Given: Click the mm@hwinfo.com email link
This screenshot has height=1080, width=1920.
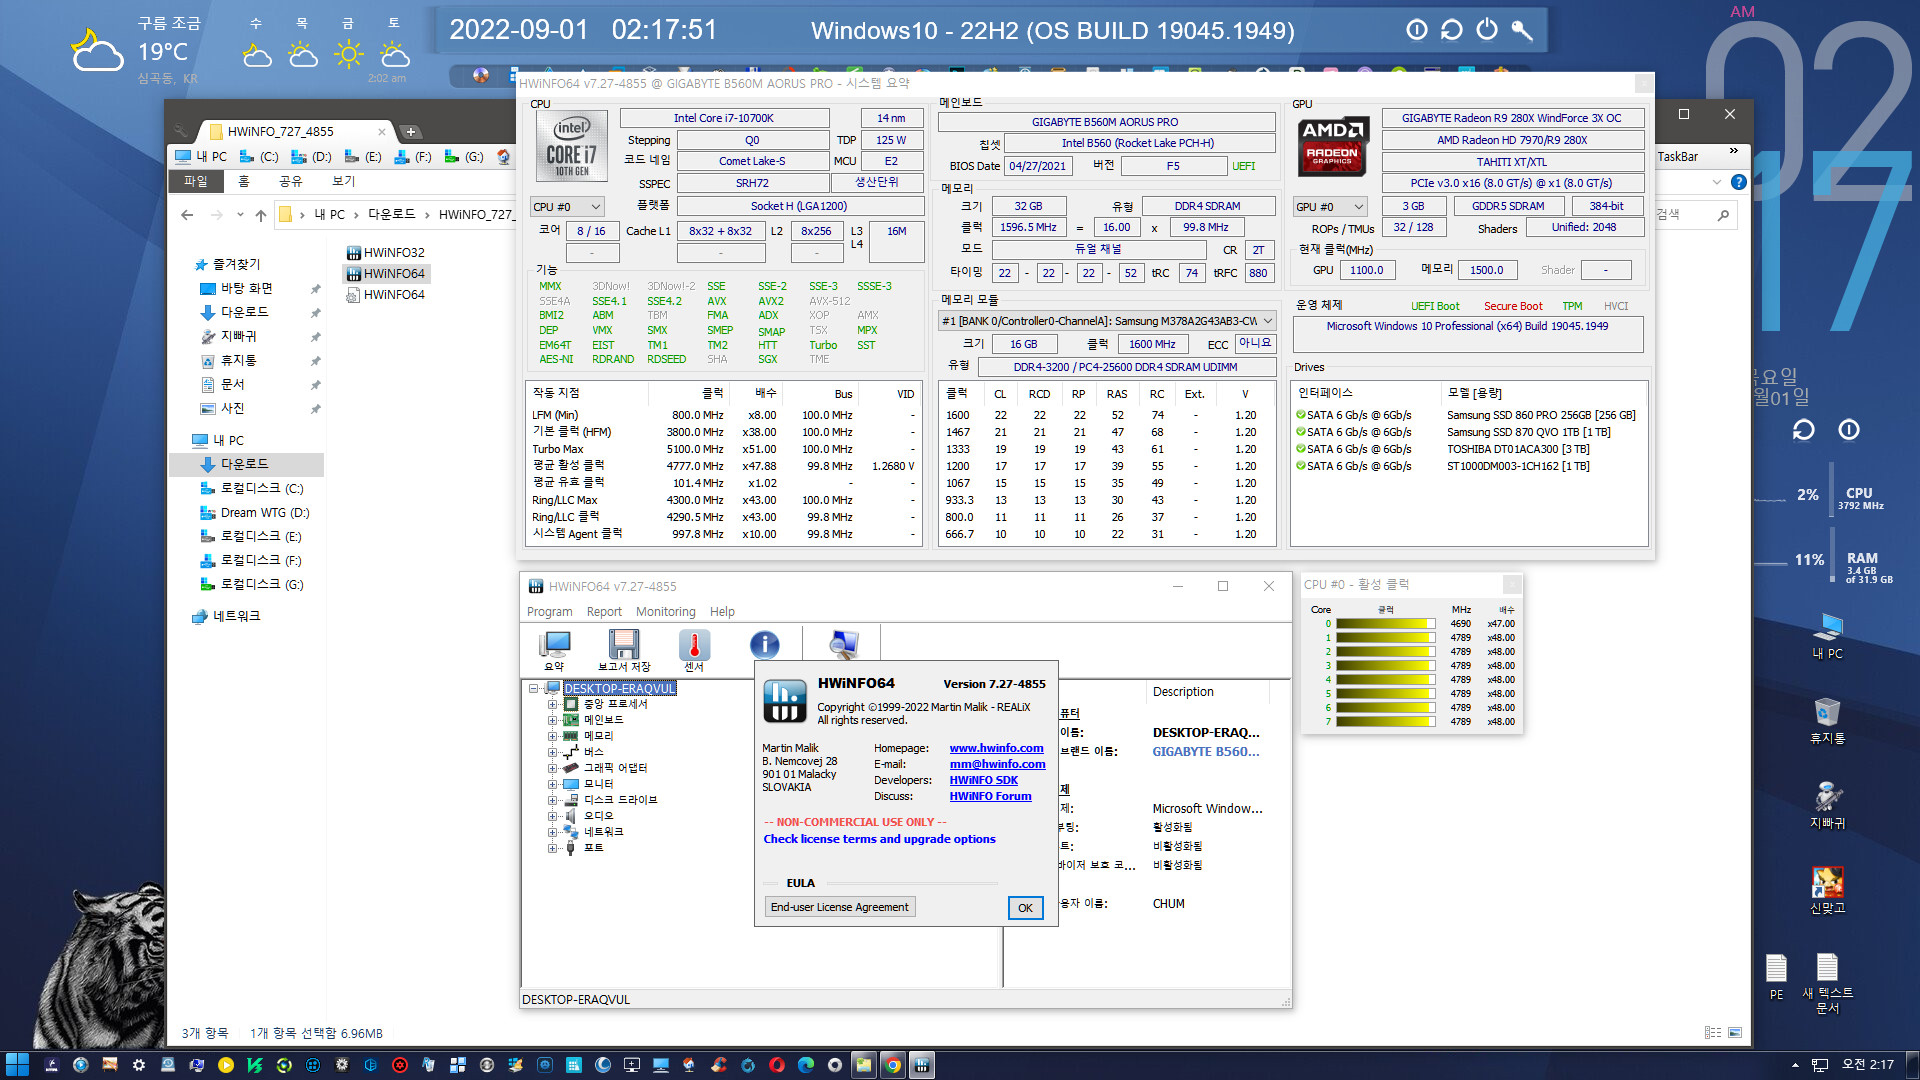Looking at the screenshot, I should tap(997, 765).
